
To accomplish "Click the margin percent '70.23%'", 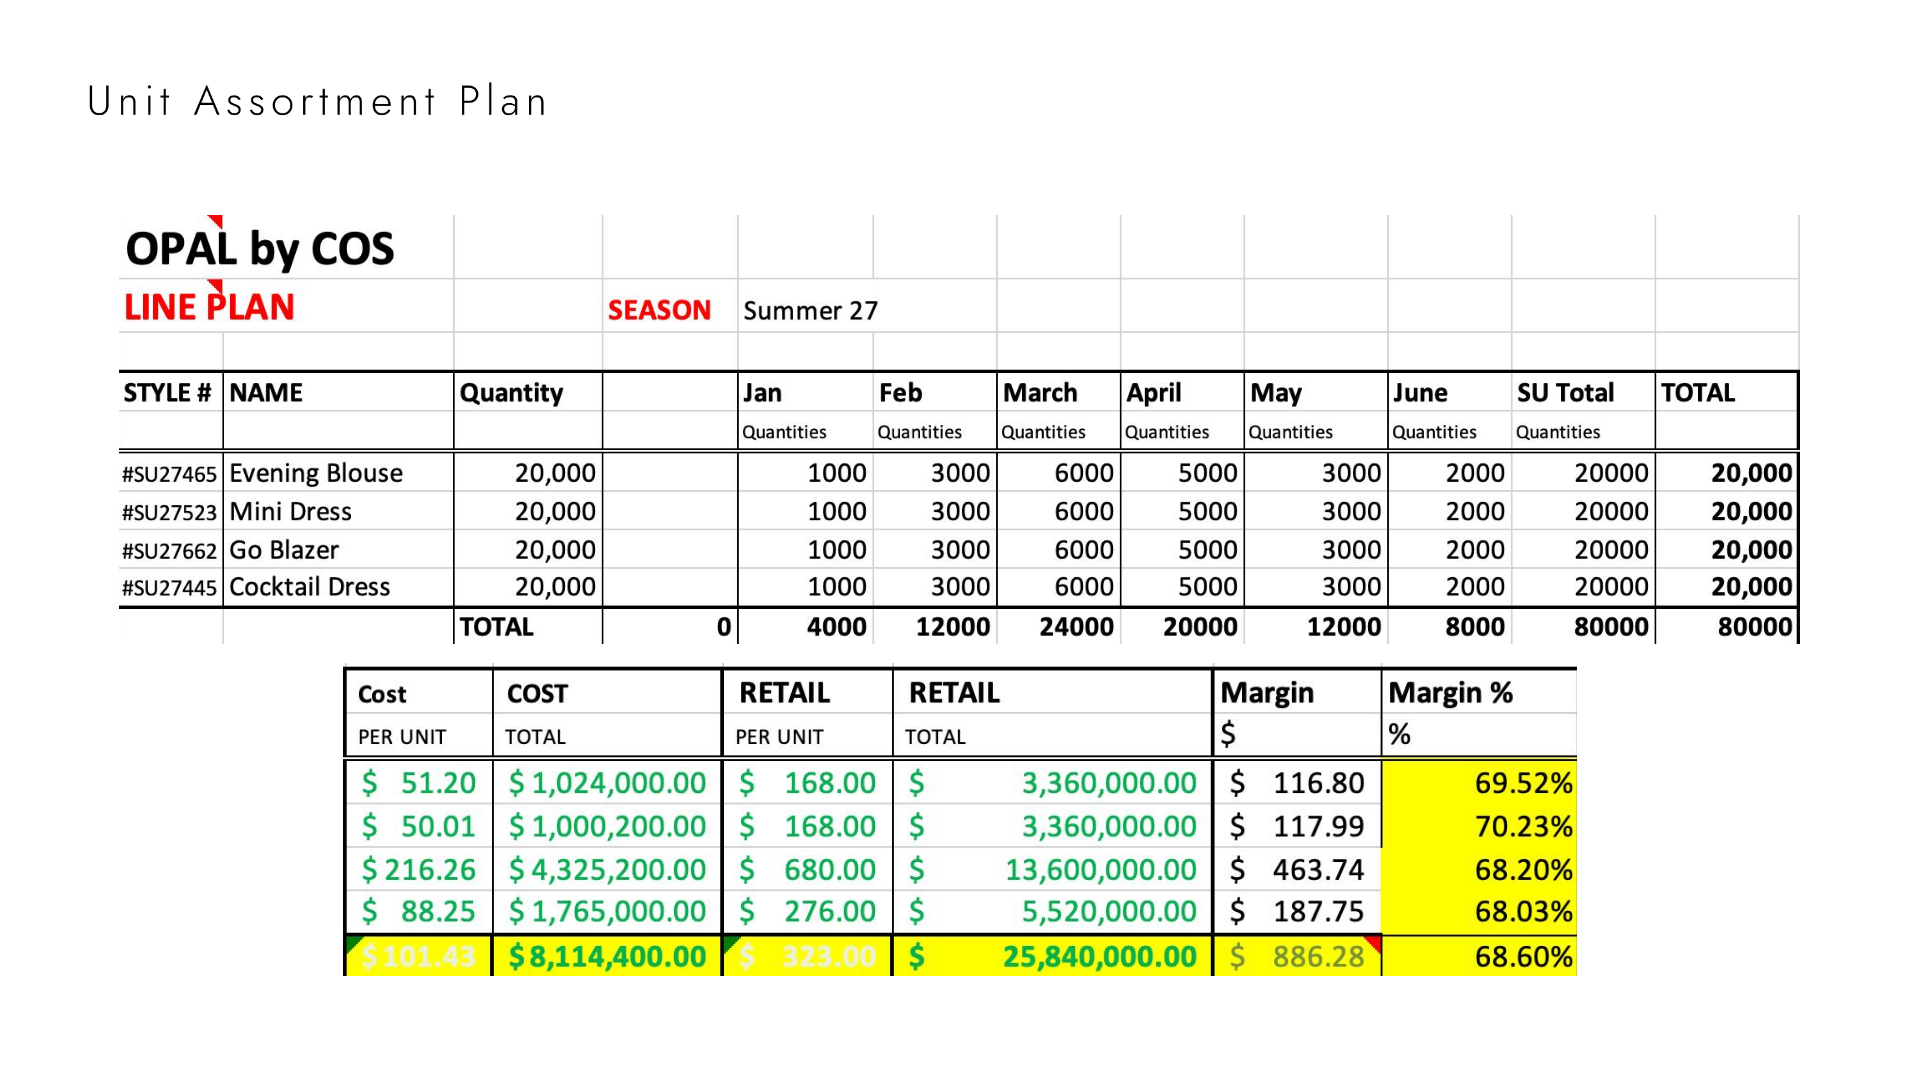I will point(1523,826).
